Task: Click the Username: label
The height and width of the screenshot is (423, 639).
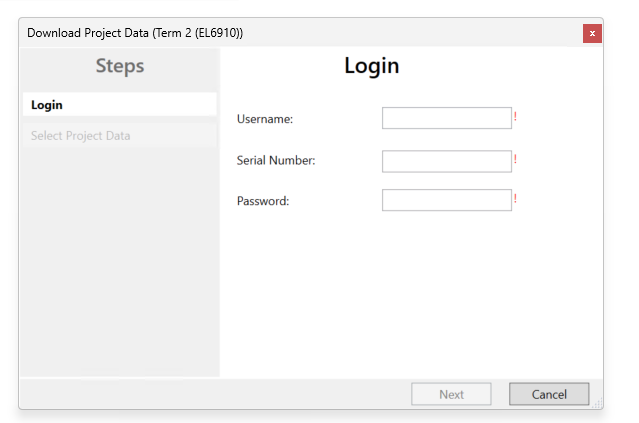Action: click(265, 119)
